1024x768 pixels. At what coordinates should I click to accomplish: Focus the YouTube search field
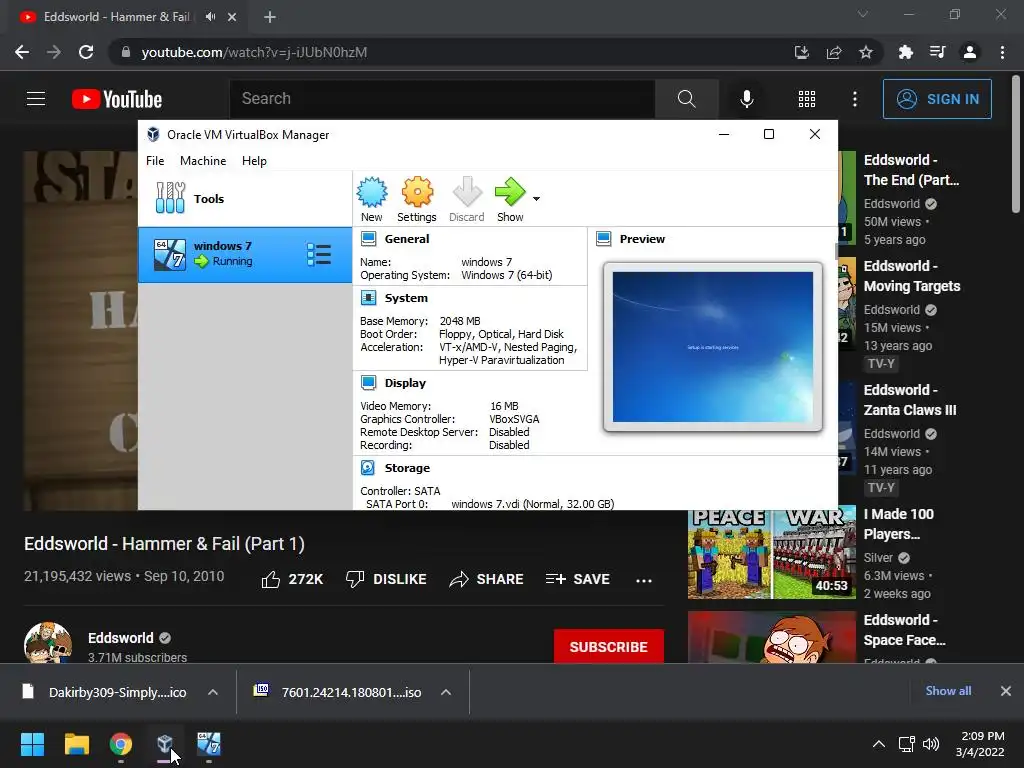pos(442,99)
